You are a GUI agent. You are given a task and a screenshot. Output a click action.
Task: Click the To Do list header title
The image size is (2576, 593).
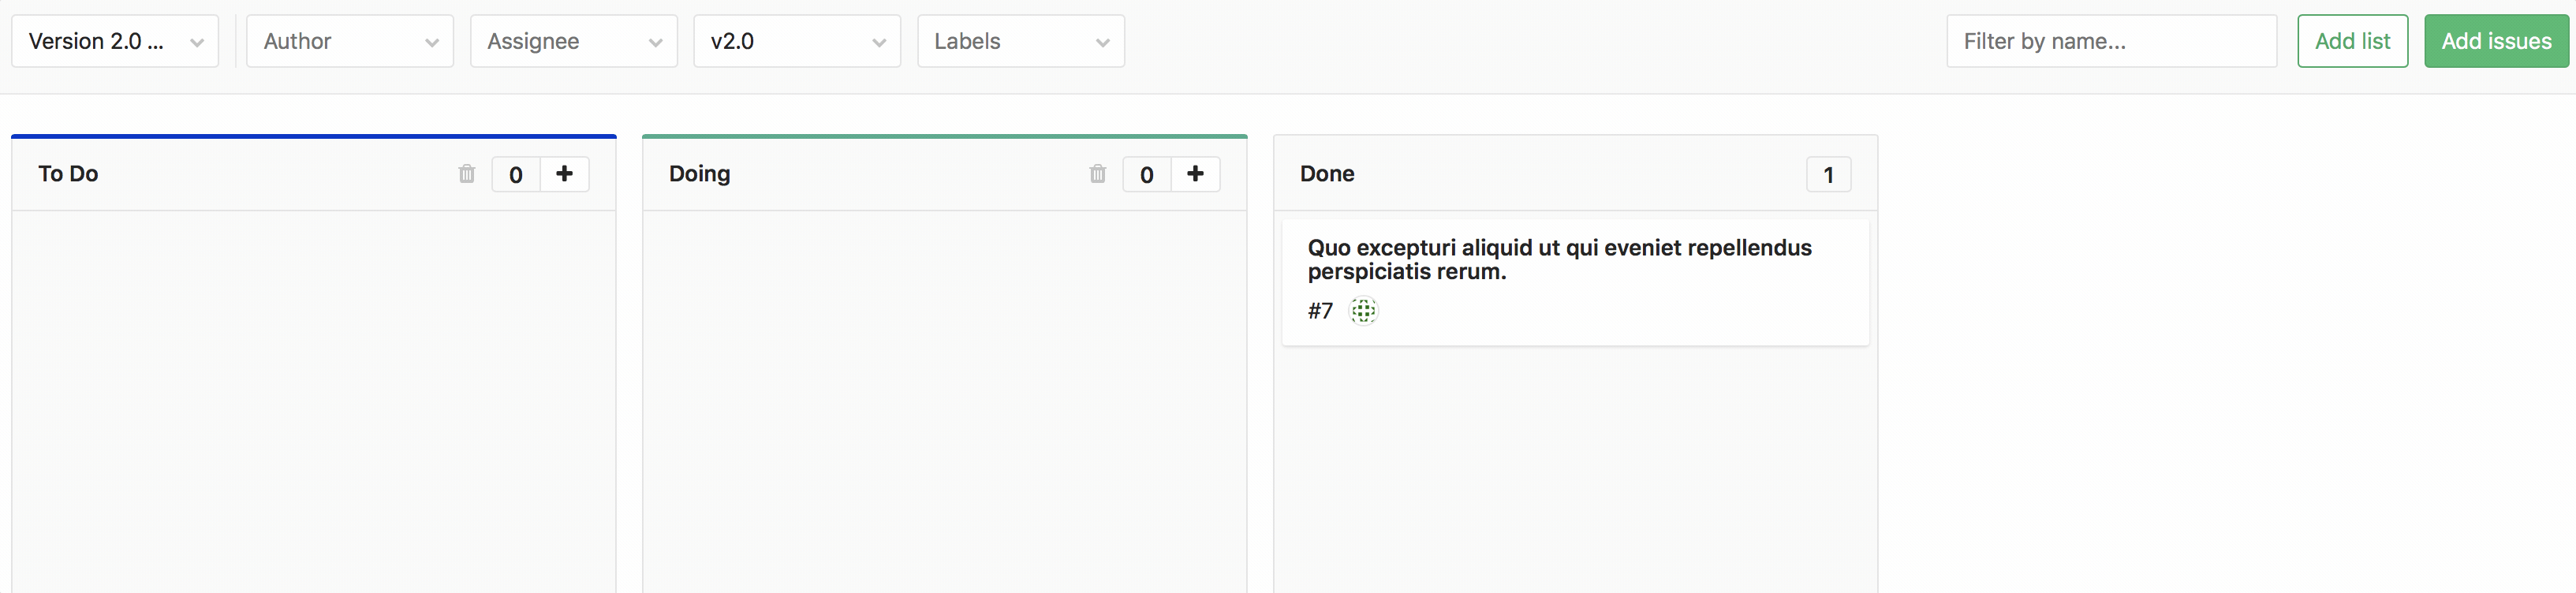(68, 174)
